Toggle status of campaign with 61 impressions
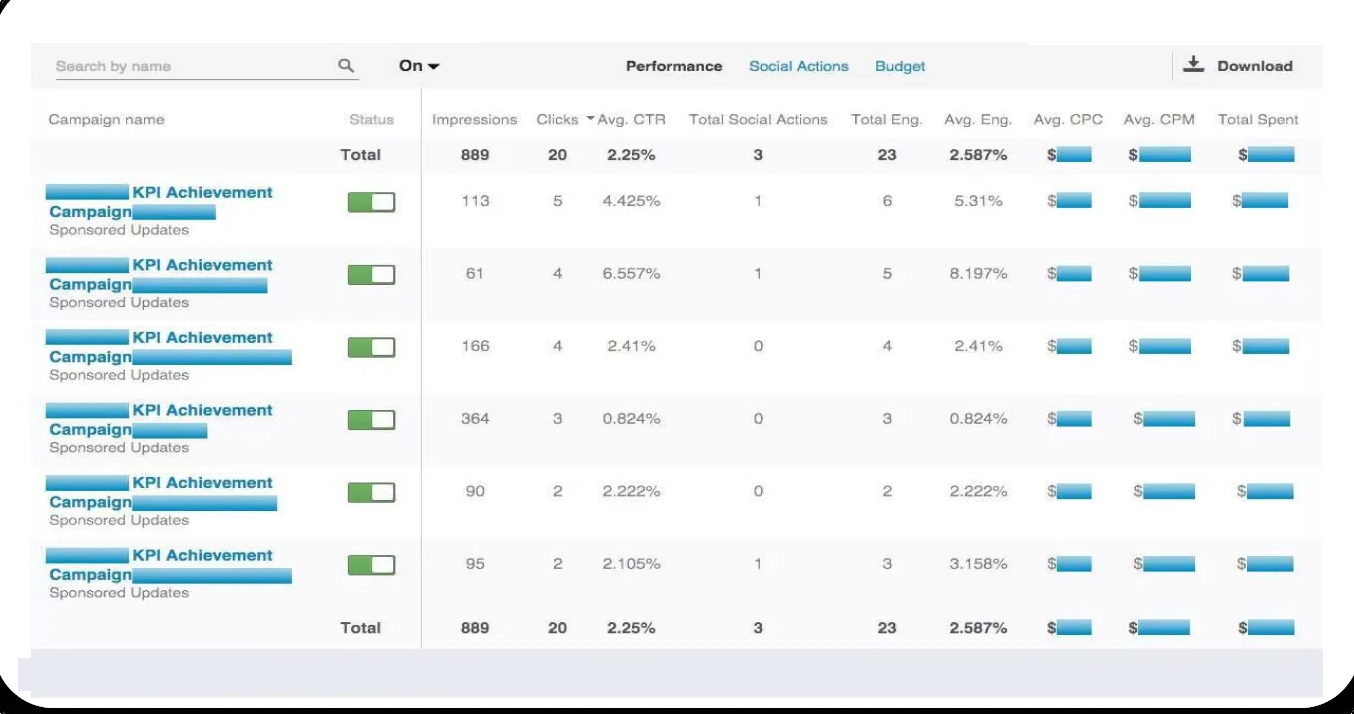 click(371, 275)
